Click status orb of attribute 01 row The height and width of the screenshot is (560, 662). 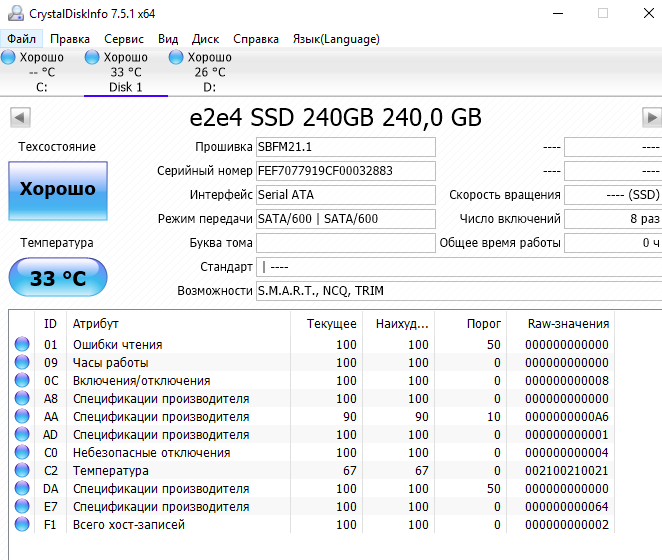tap(22, 344)
